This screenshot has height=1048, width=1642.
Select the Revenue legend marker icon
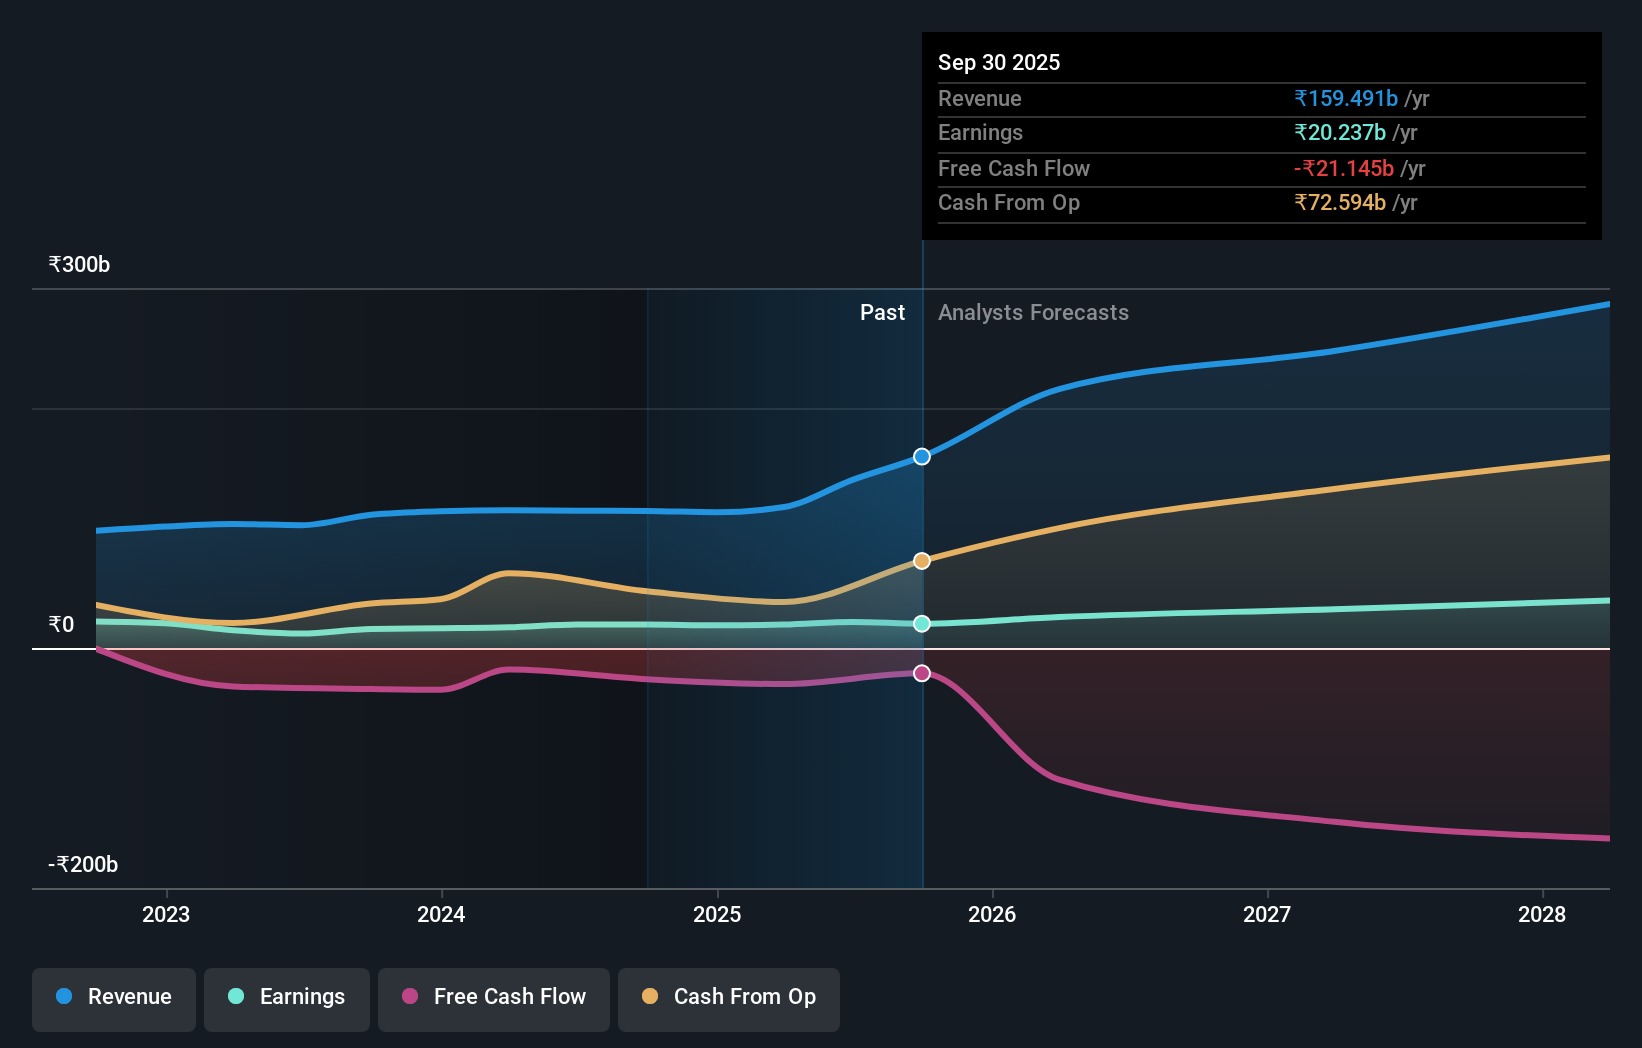[64, 997]
